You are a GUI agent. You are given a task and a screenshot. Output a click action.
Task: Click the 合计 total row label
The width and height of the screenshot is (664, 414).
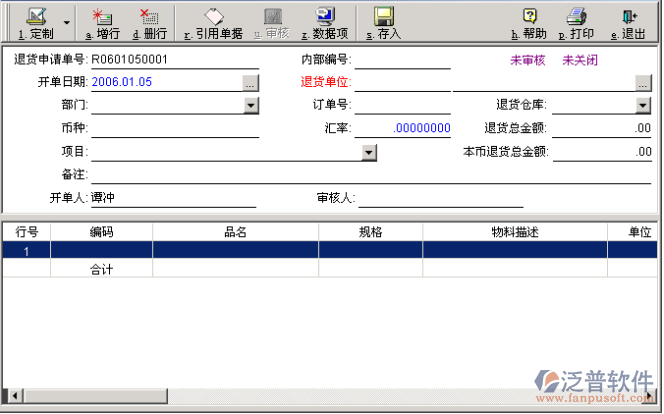point(102,269)
